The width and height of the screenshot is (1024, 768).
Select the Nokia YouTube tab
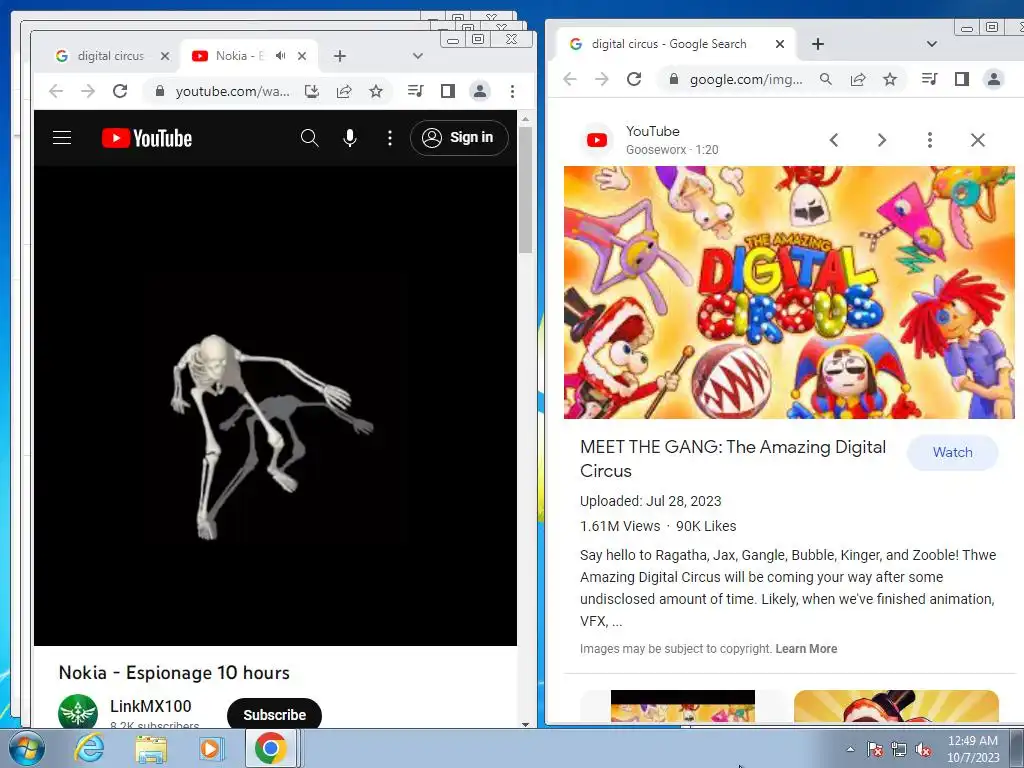[240, 56]
